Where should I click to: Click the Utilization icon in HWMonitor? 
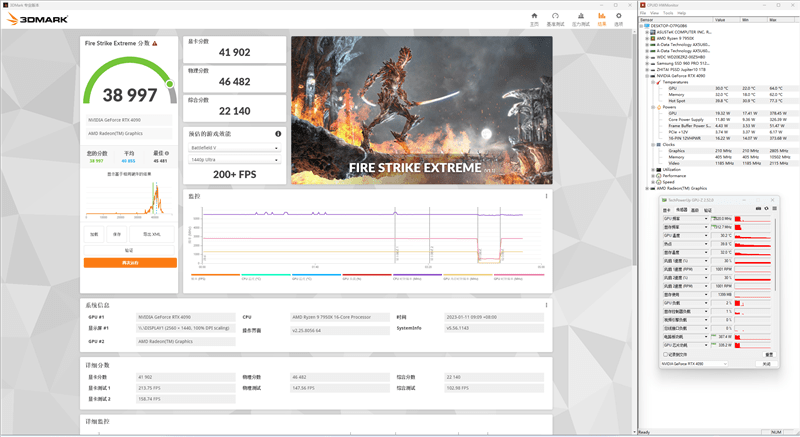[x=659, y=169]
